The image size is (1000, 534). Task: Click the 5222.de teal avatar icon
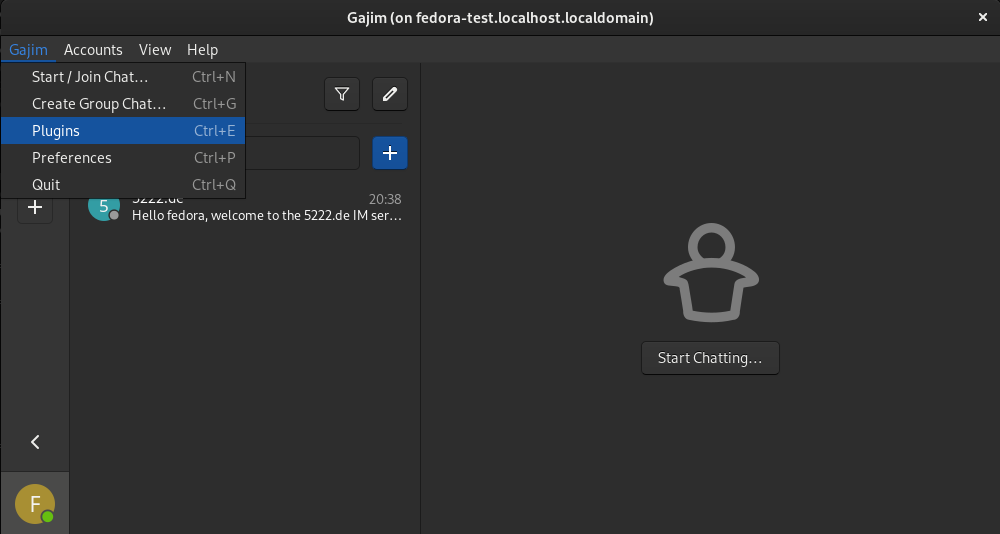tap(103, 207)
